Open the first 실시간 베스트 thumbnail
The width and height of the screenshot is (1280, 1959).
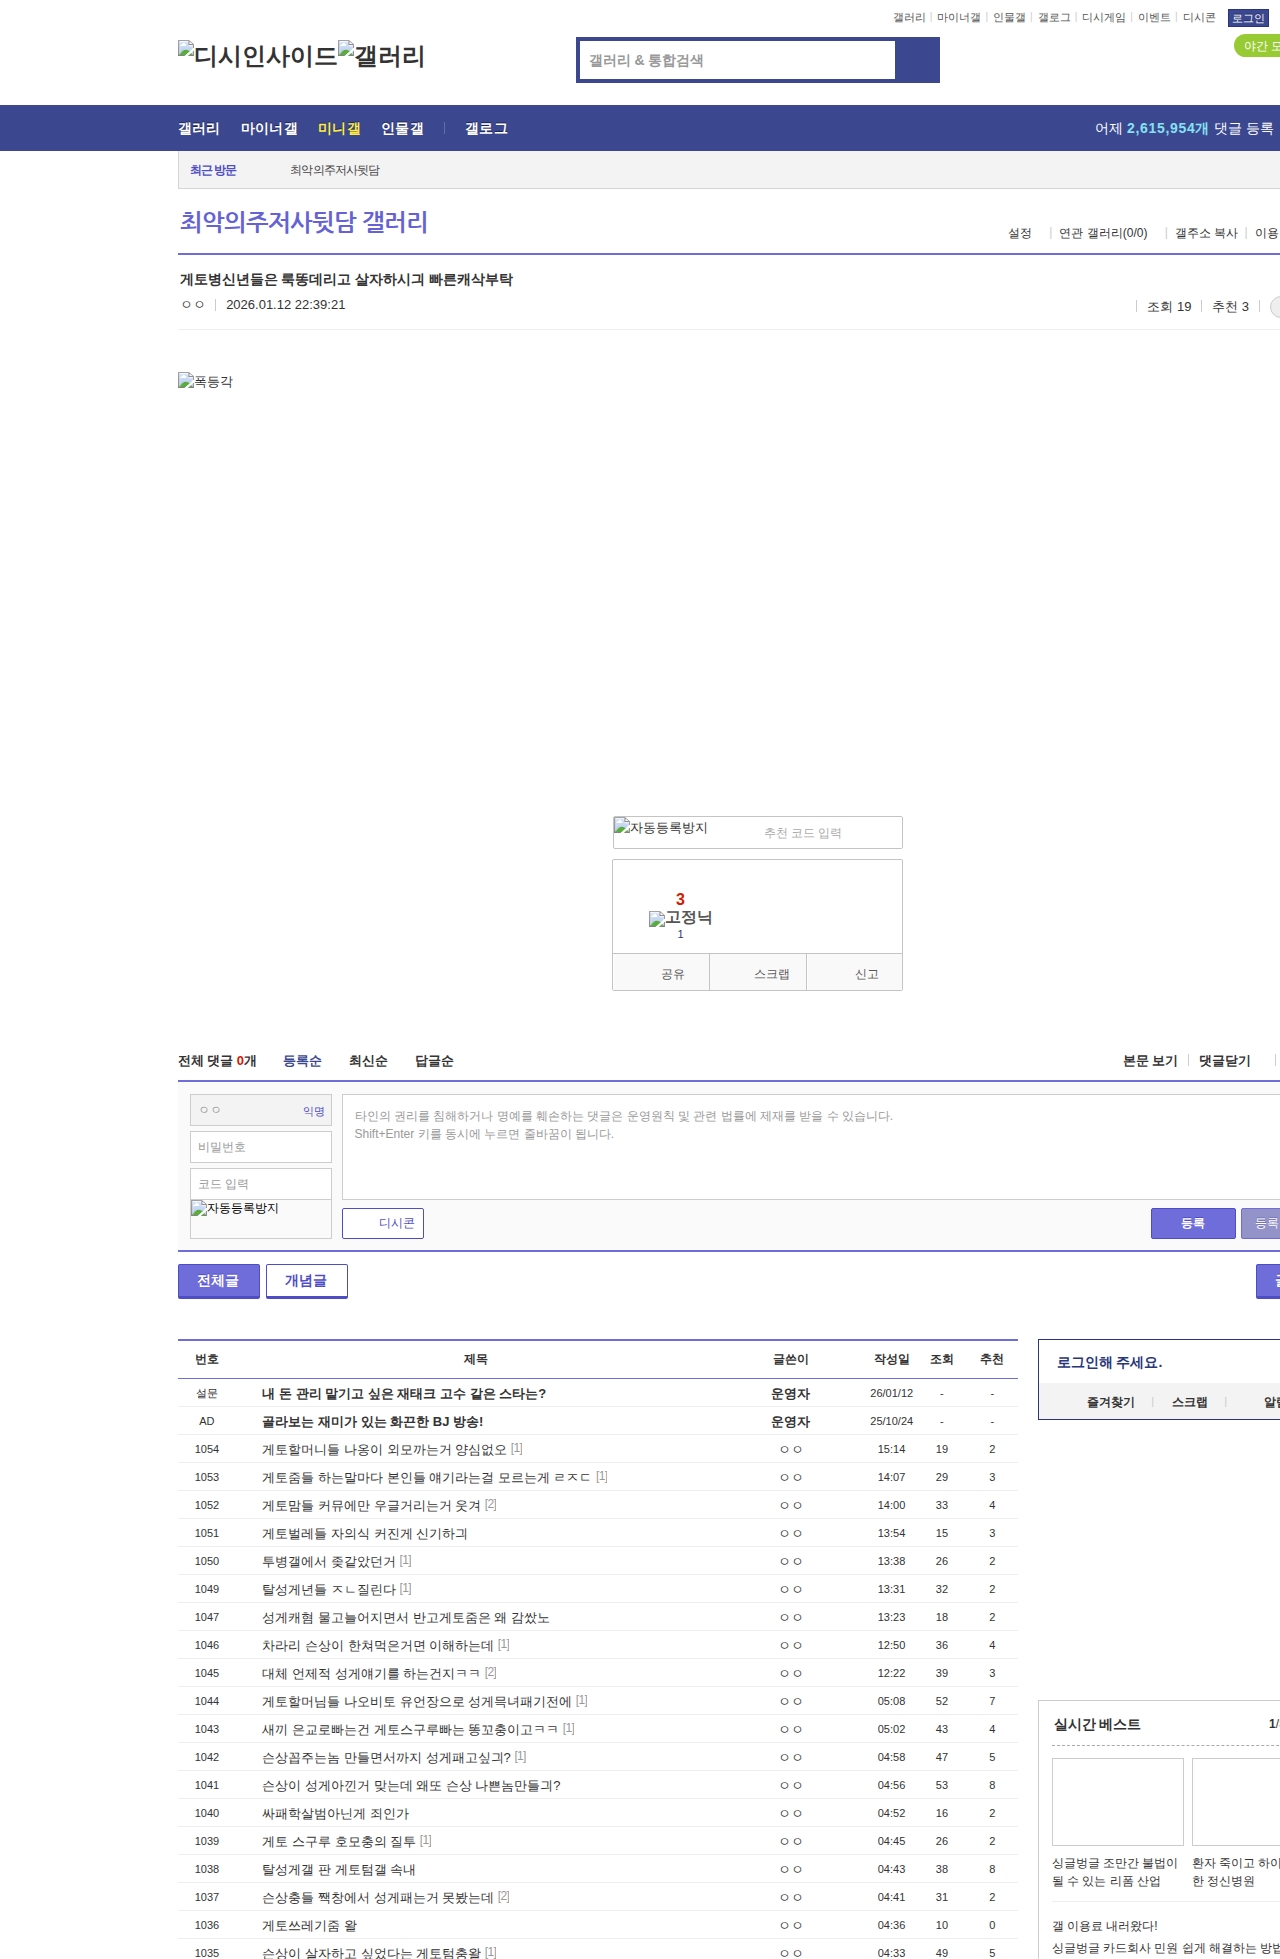coord(1117,1801)
